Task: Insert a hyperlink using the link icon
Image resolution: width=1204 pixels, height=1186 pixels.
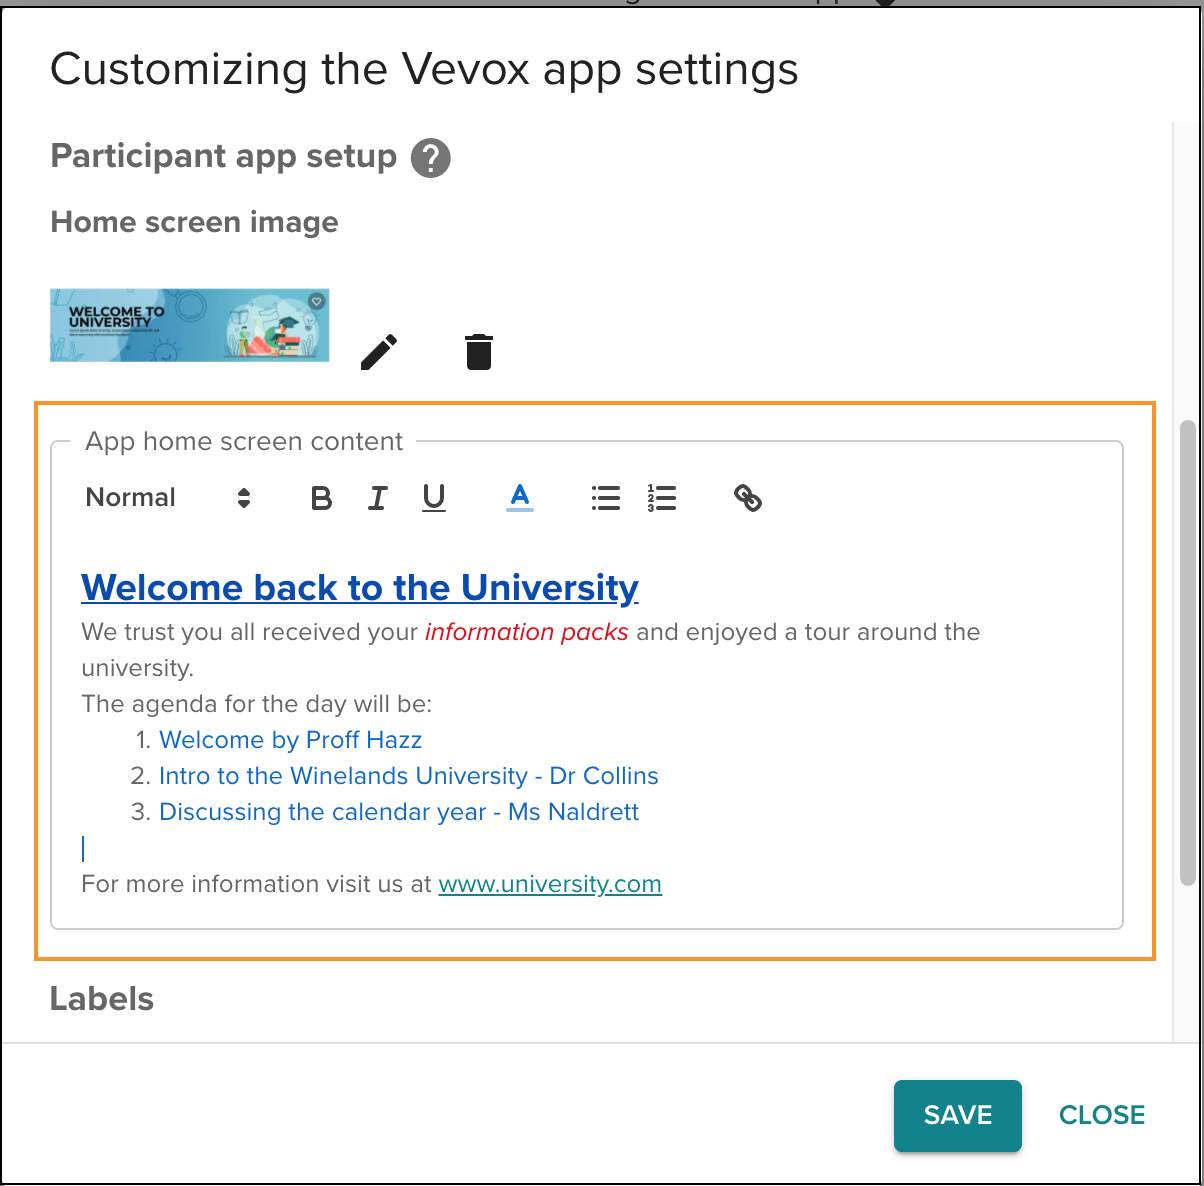Action: click(747, 497)
